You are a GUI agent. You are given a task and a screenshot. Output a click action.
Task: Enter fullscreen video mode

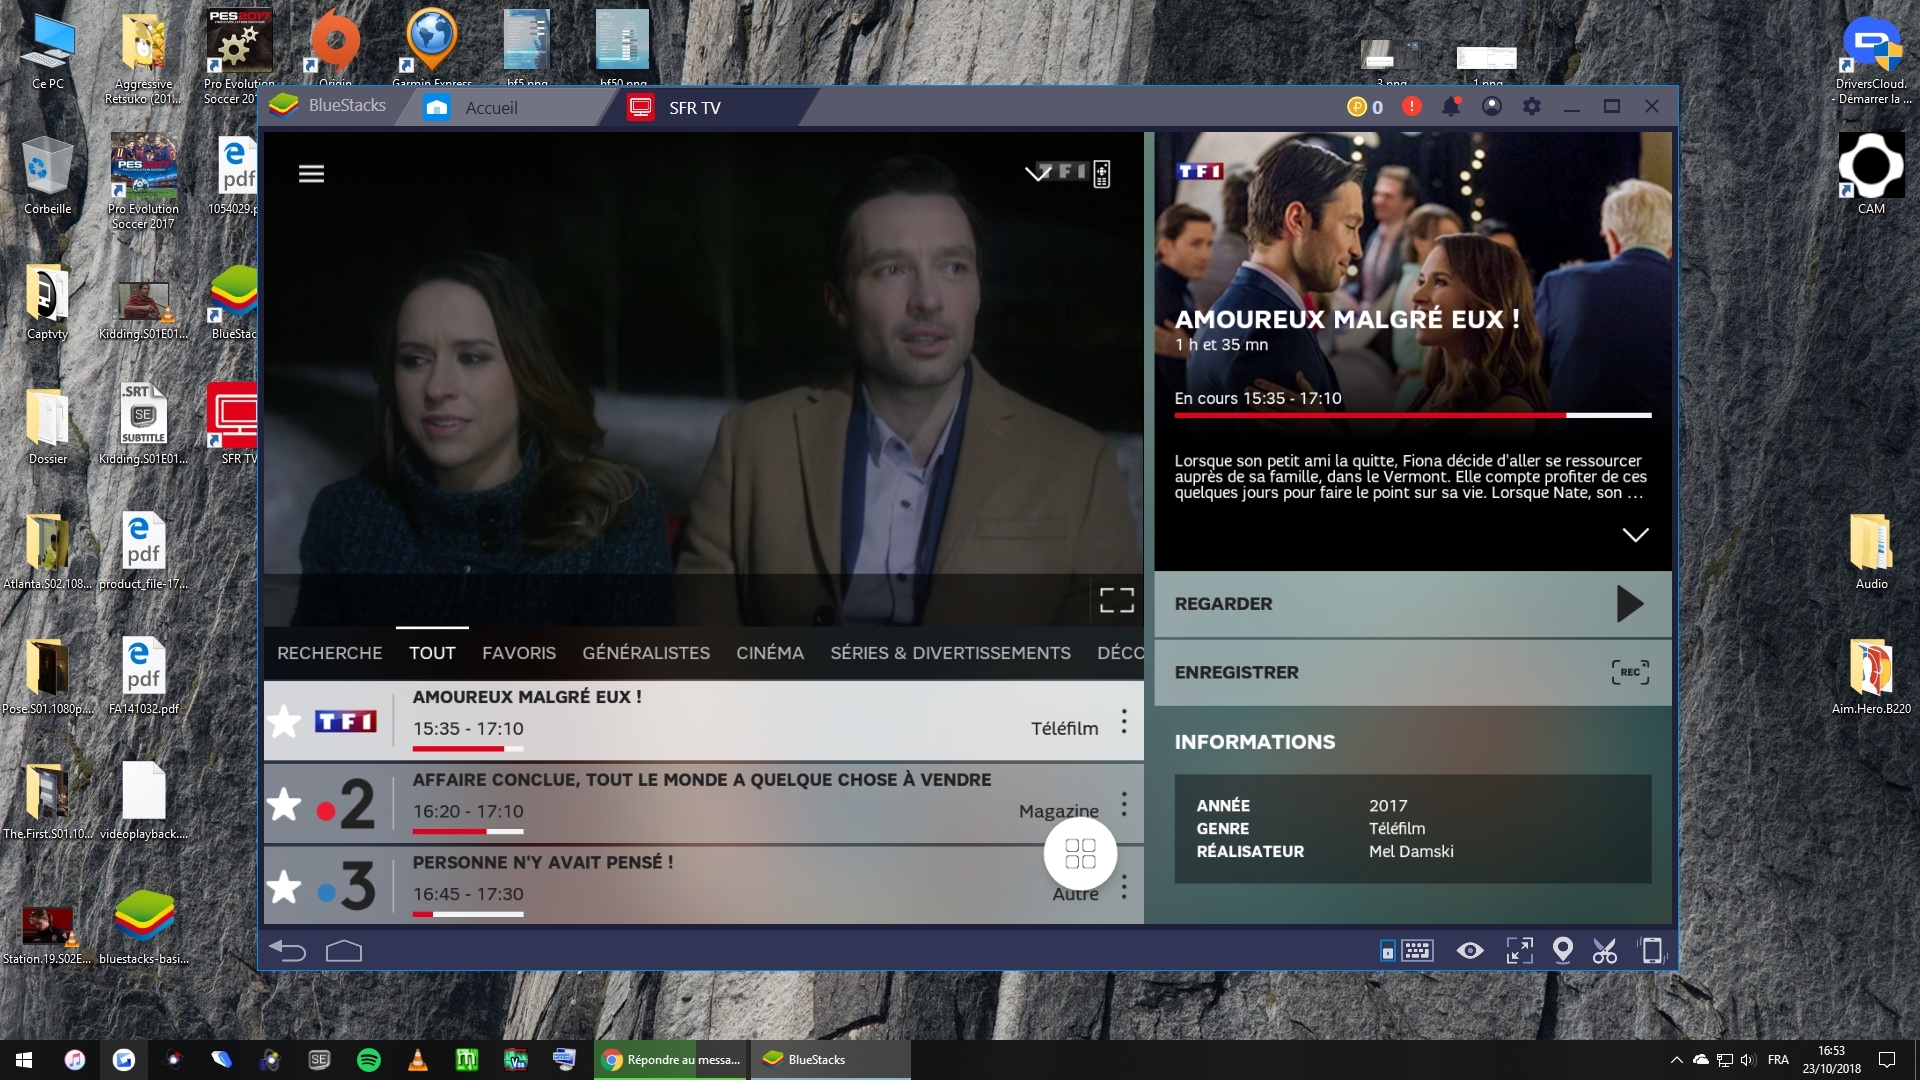(1116, 600)
